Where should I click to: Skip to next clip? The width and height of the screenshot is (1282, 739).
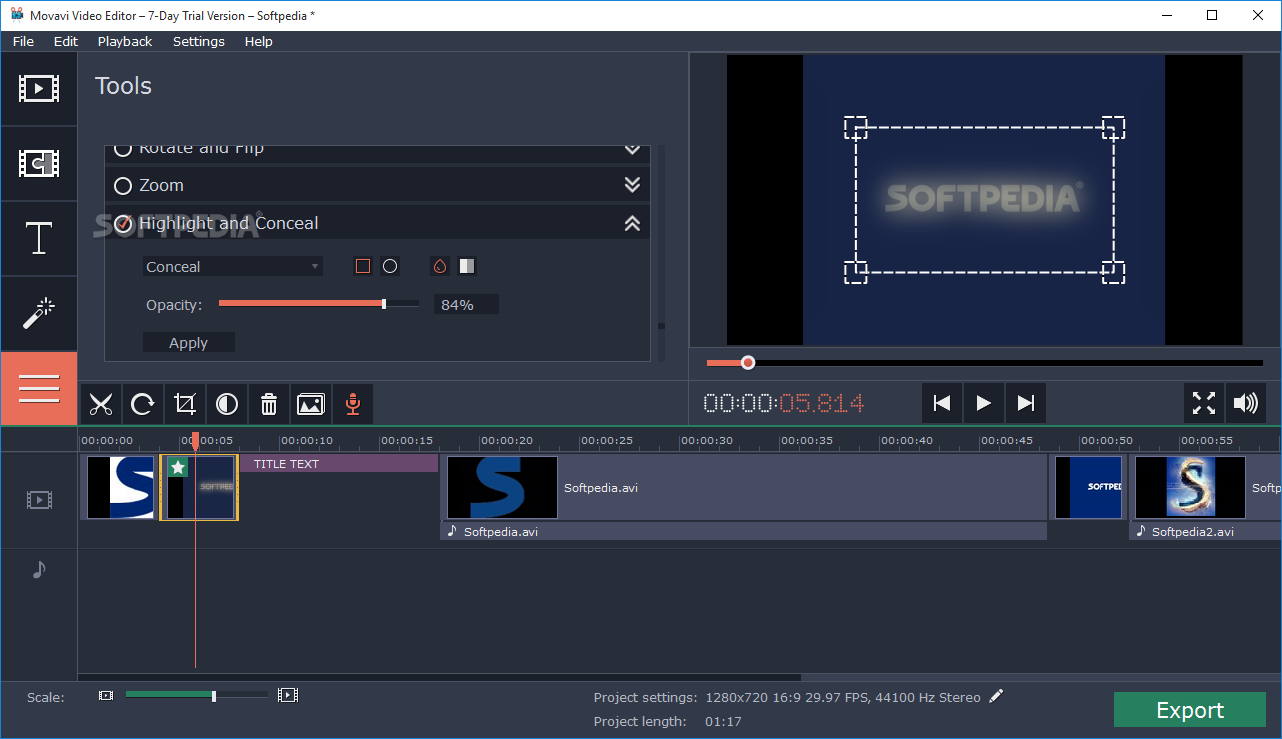(1025, 403)
